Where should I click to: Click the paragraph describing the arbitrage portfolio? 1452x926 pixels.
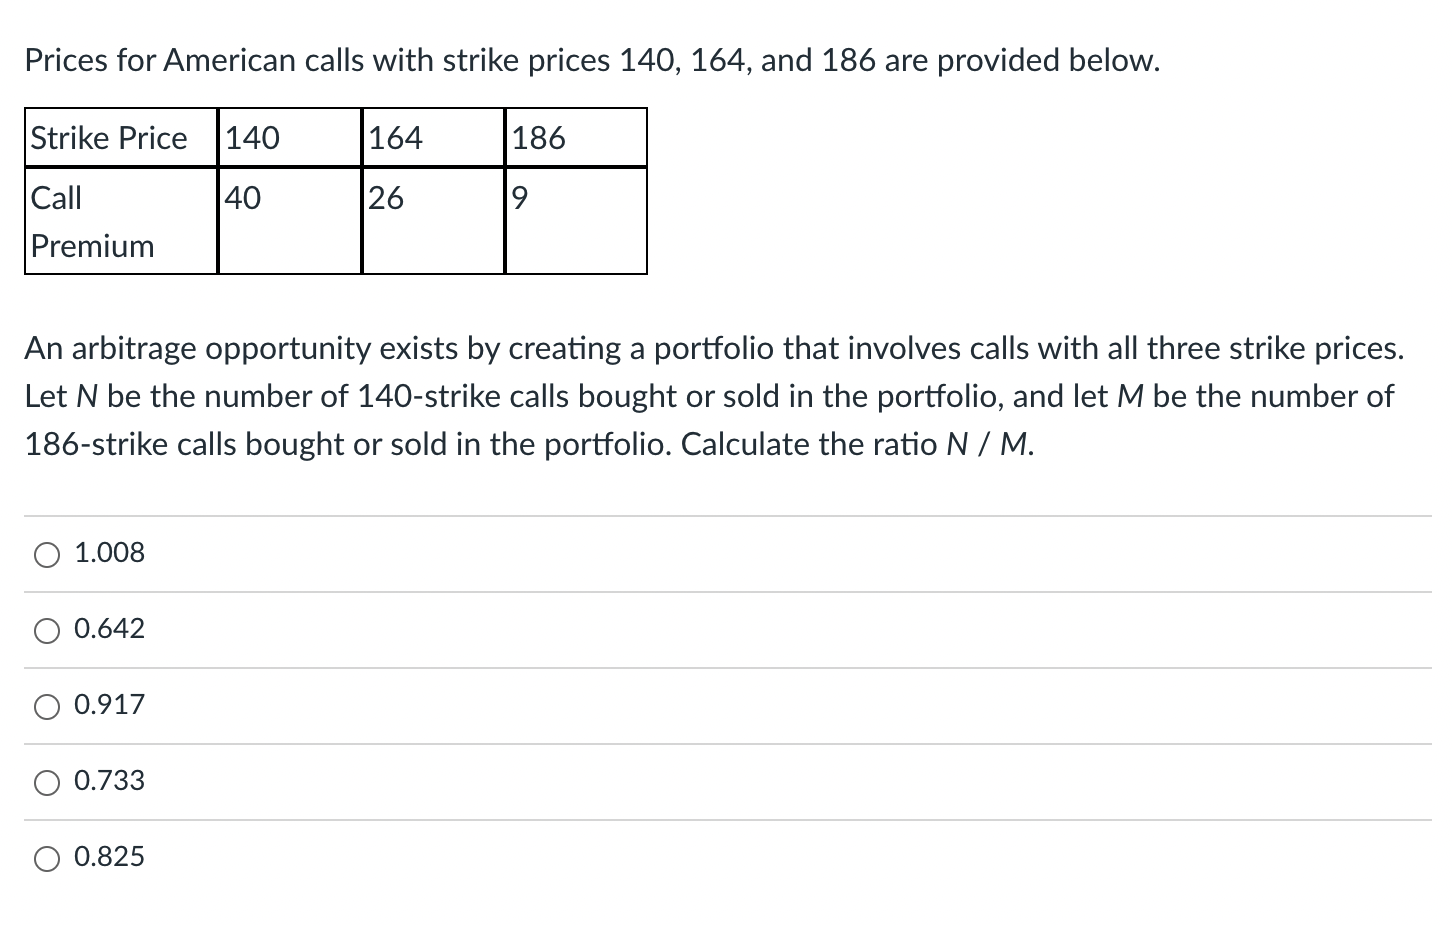tap(714, 396)
